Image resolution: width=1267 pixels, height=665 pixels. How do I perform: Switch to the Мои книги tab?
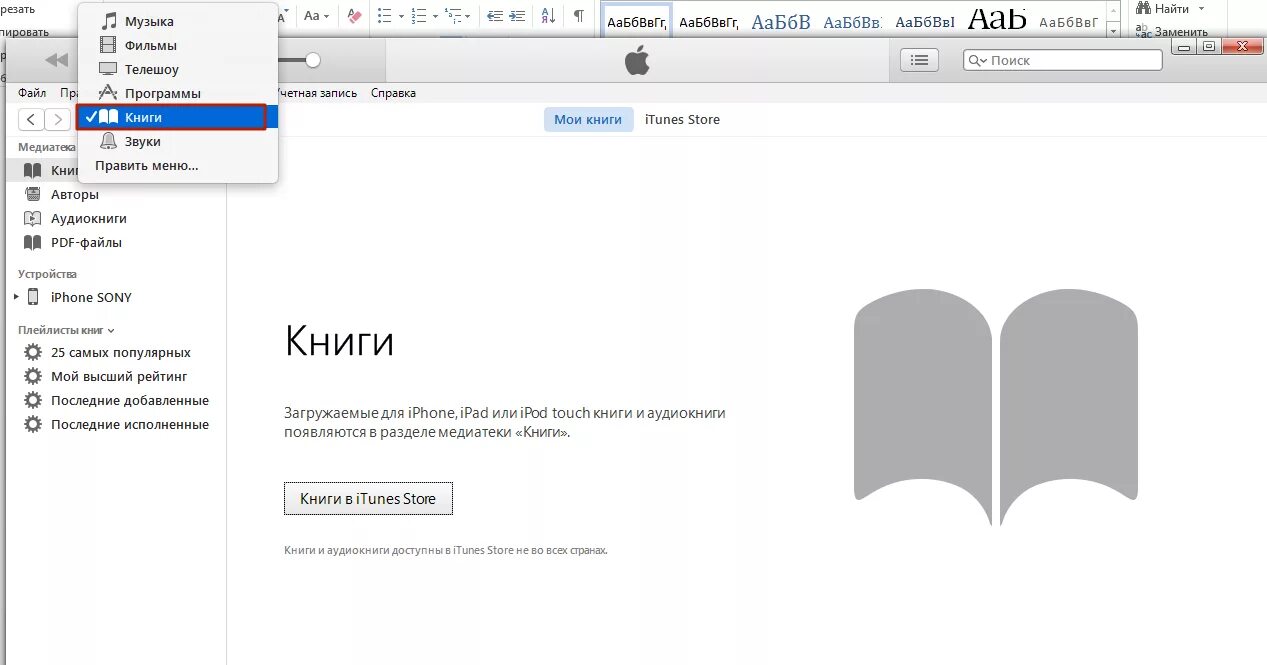click(x=588, y=119)
